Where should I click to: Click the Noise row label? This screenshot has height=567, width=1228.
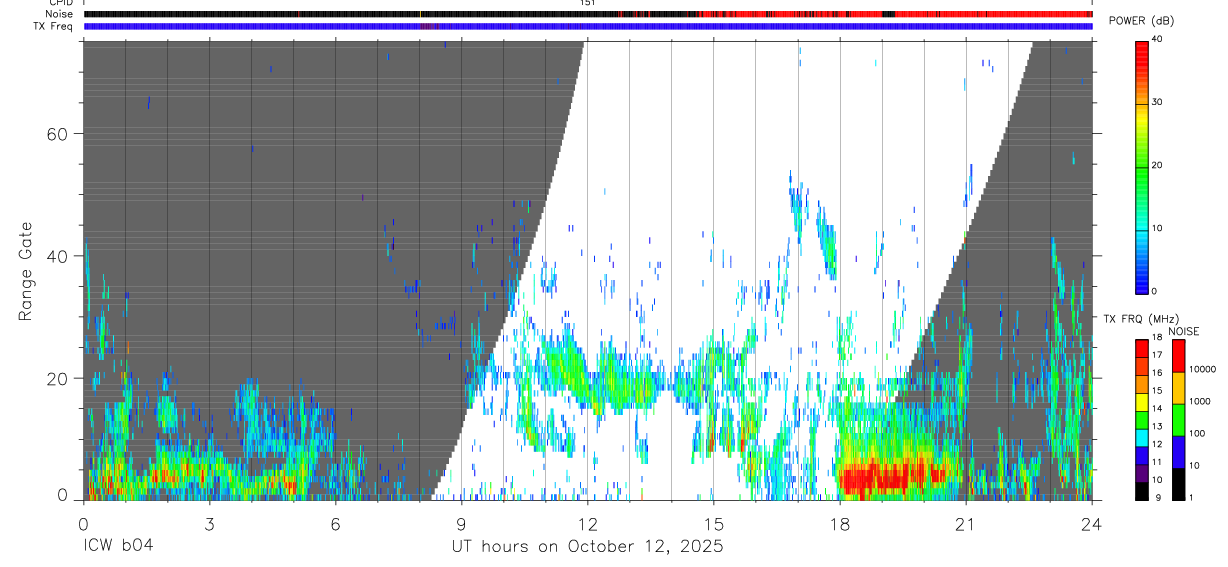60,14
